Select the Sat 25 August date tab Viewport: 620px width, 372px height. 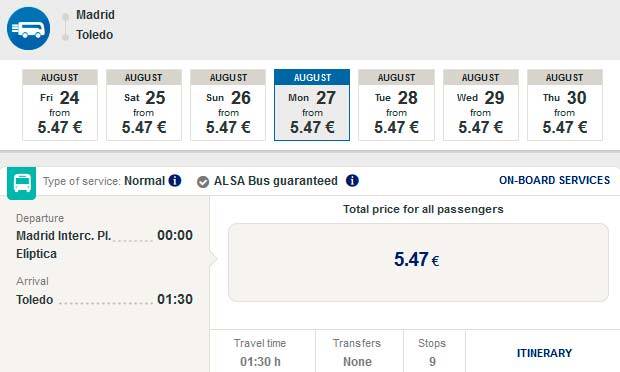click(x=144, y=105)
